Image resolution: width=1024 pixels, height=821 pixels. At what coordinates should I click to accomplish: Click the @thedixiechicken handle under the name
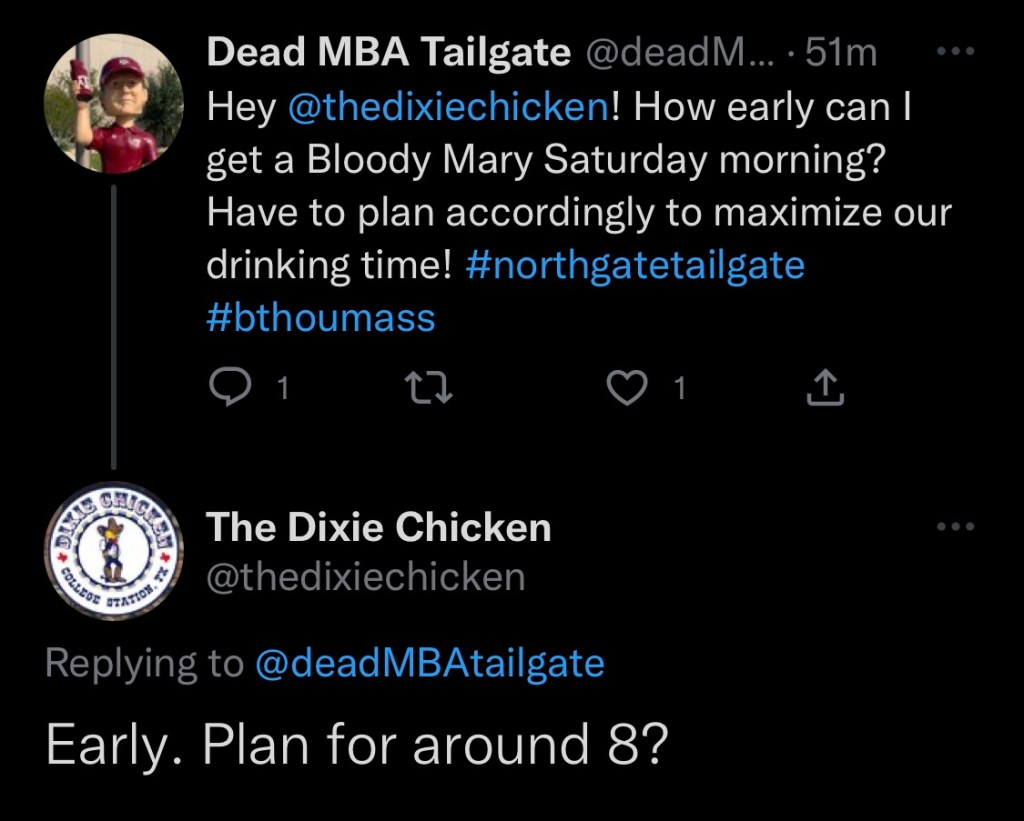coord(365,577)
